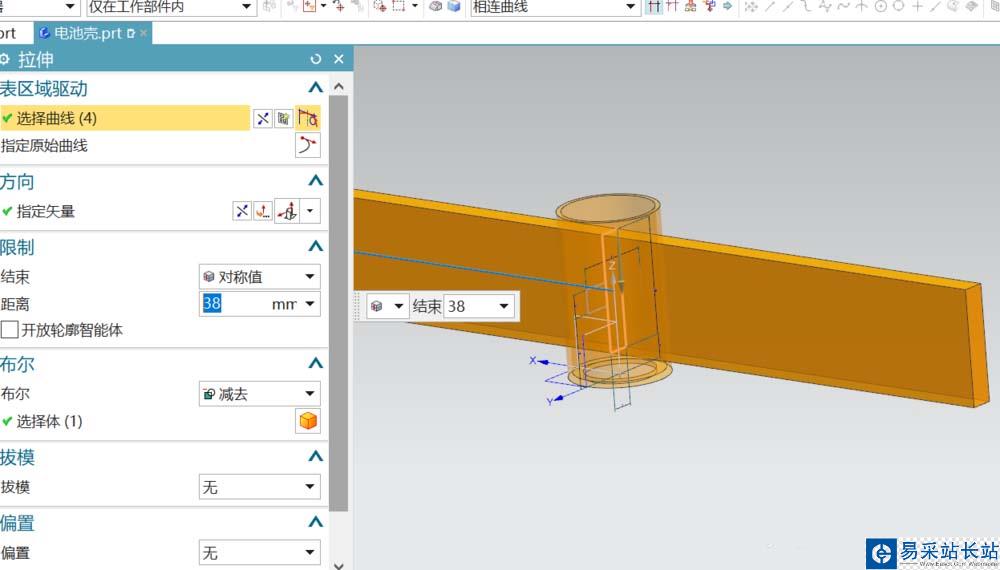Screen dimensions: 1000x570
Task: Click the orange cube 选择体 icon
Action: click(307, 421)
